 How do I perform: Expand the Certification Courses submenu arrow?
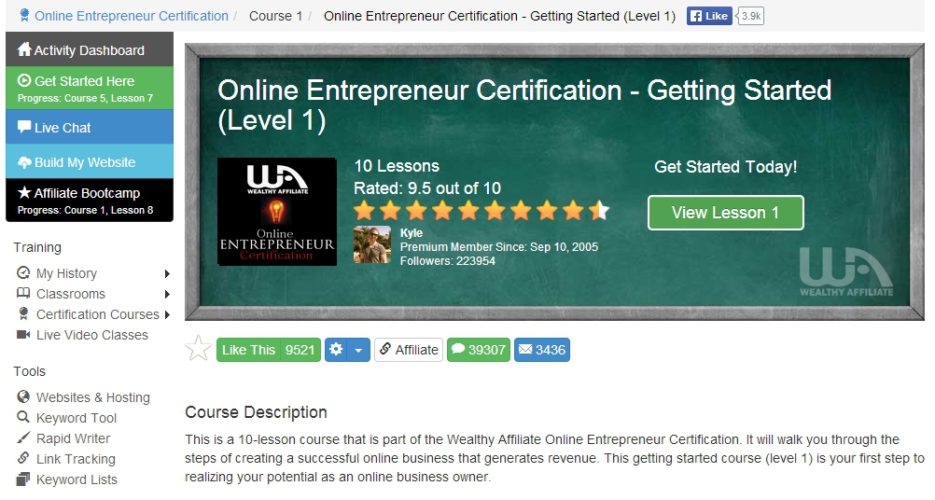tap(167, 315)
